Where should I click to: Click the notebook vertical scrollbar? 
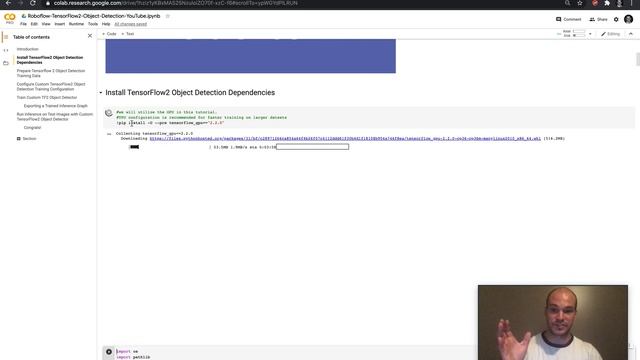[638, 59]
